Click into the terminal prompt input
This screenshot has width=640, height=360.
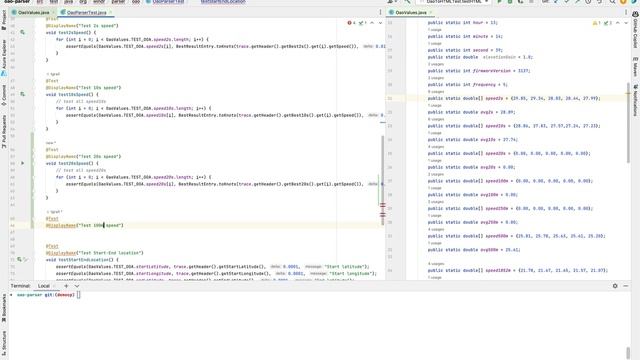tap(79, 295)
